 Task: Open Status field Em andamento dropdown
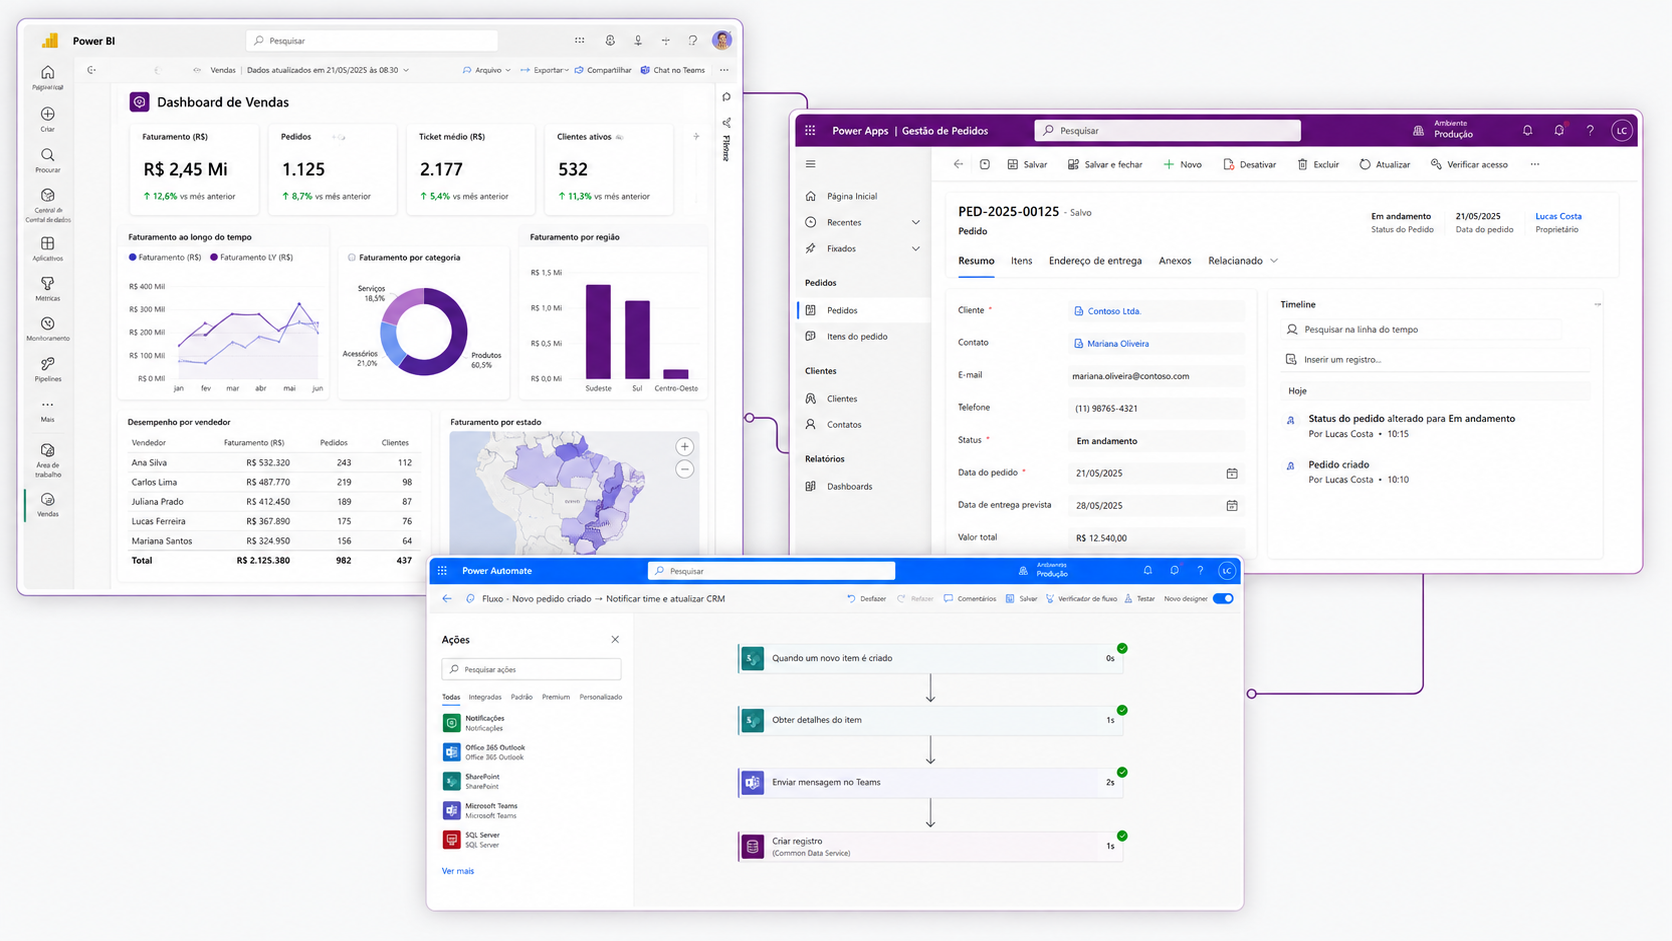tap(1156, 441)
